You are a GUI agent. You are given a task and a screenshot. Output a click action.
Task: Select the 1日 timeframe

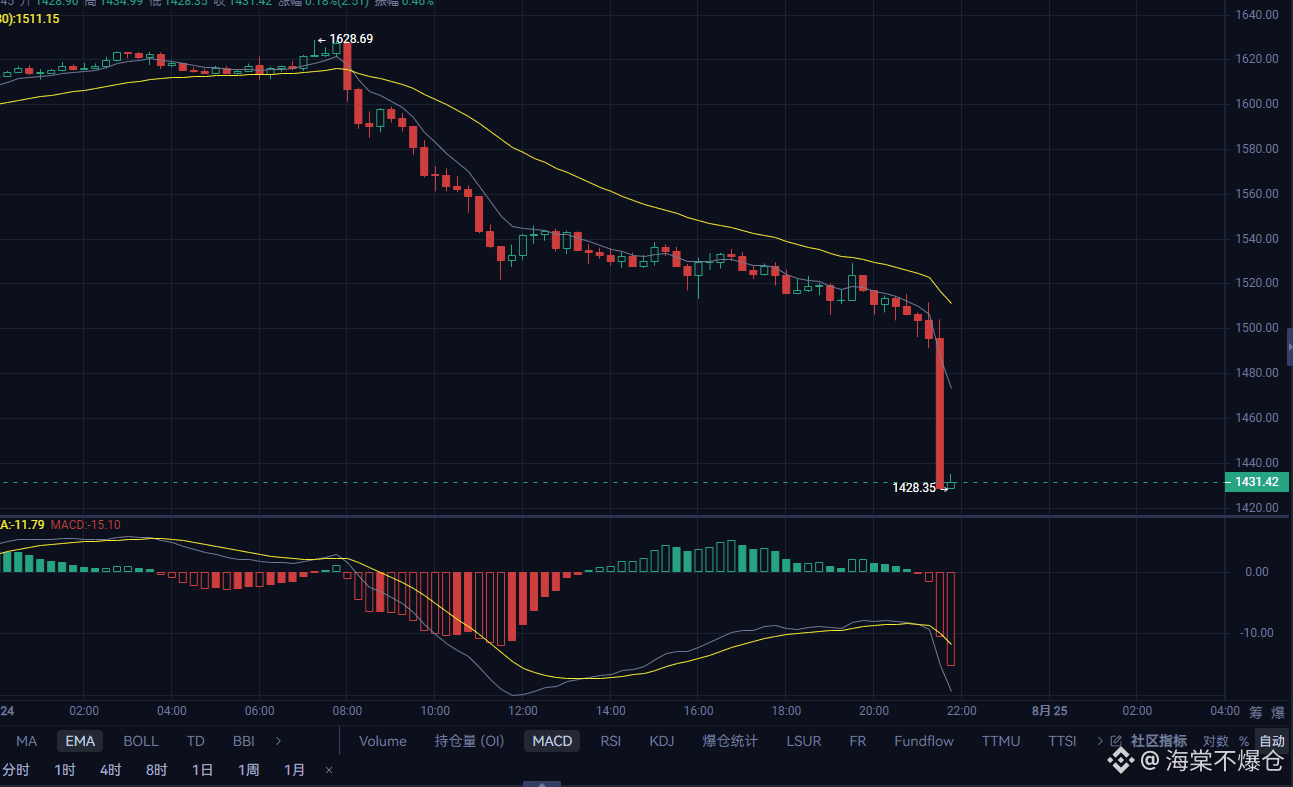202,770
